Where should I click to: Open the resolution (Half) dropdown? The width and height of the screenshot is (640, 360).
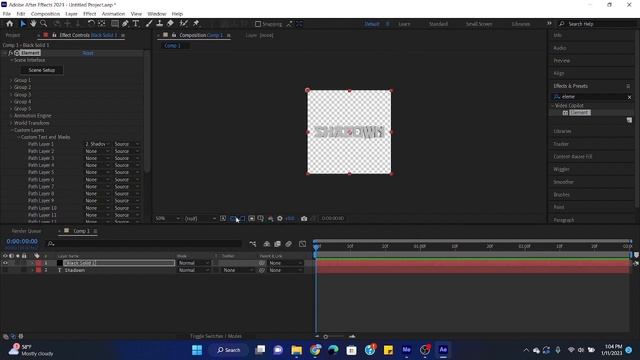click(x=200, y=218)
